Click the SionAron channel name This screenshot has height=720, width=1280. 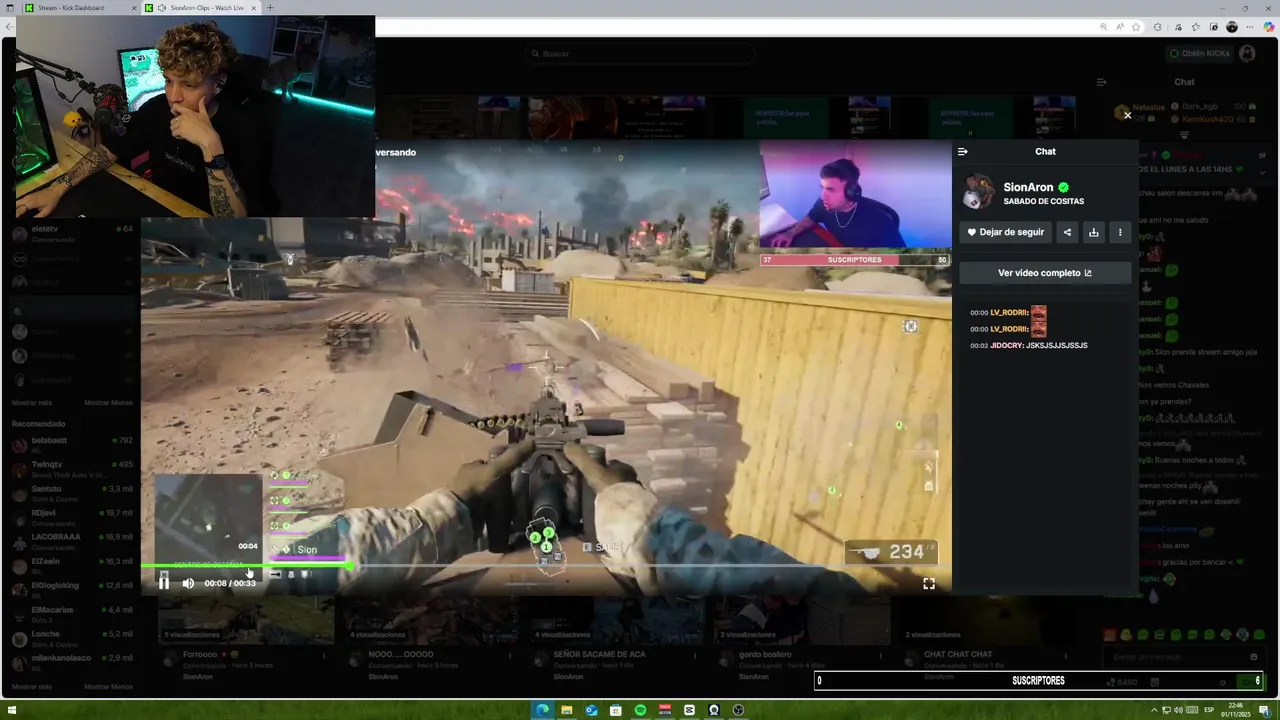tap(1028, 187)
